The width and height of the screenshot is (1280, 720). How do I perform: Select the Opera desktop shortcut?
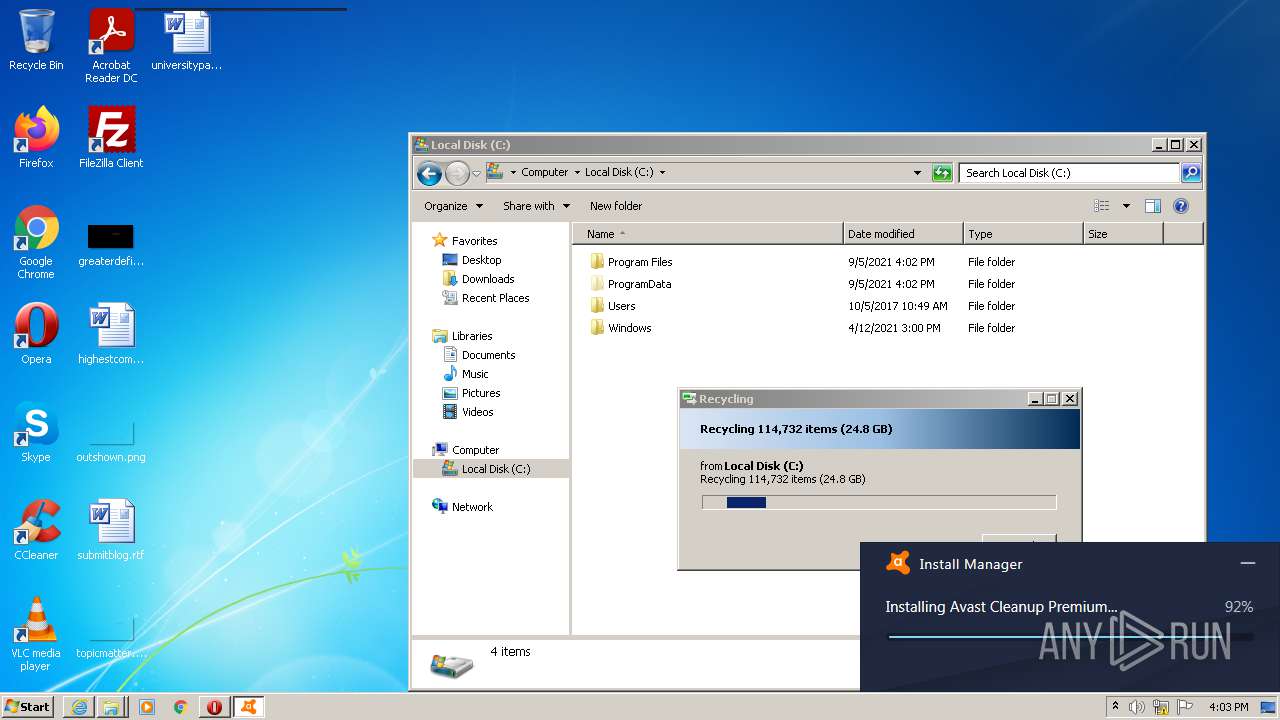(x=36, y=334)
